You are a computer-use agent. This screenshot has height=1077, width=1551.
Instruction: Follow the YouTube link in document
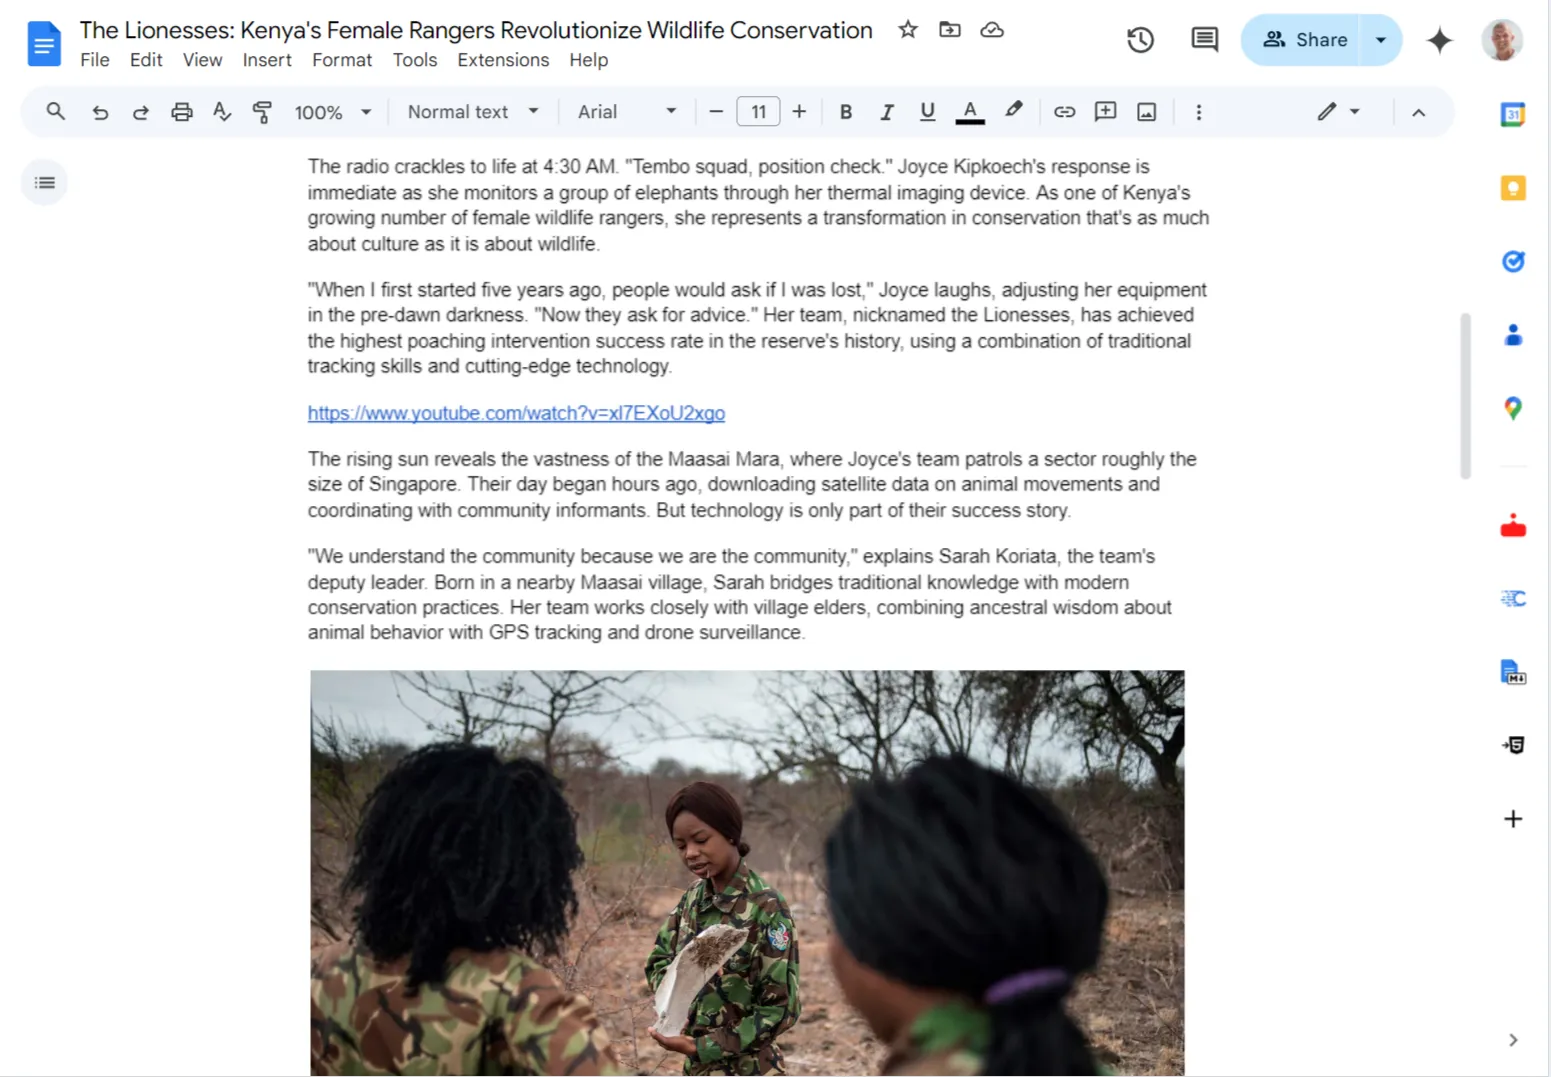(x=516, y=413)
